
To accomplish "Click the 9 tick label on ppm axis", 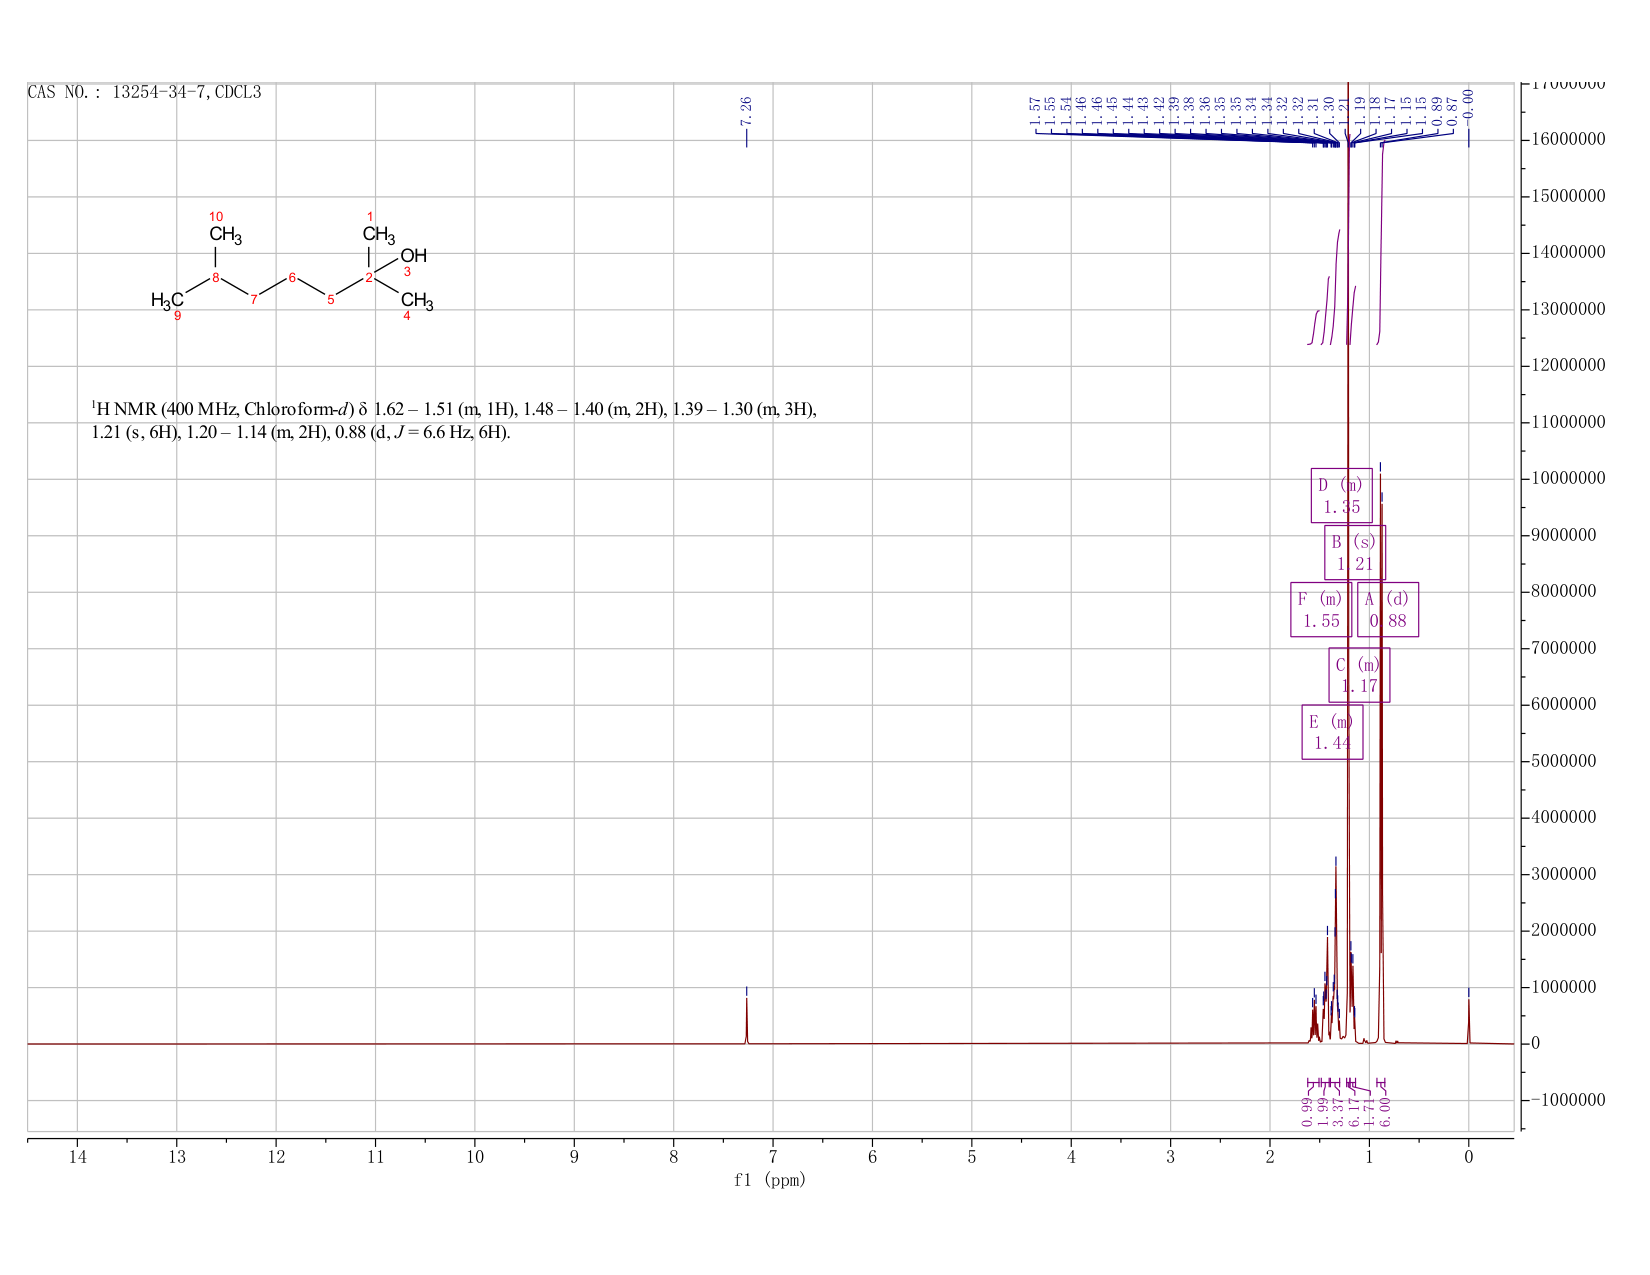I will pos(574,1157).
